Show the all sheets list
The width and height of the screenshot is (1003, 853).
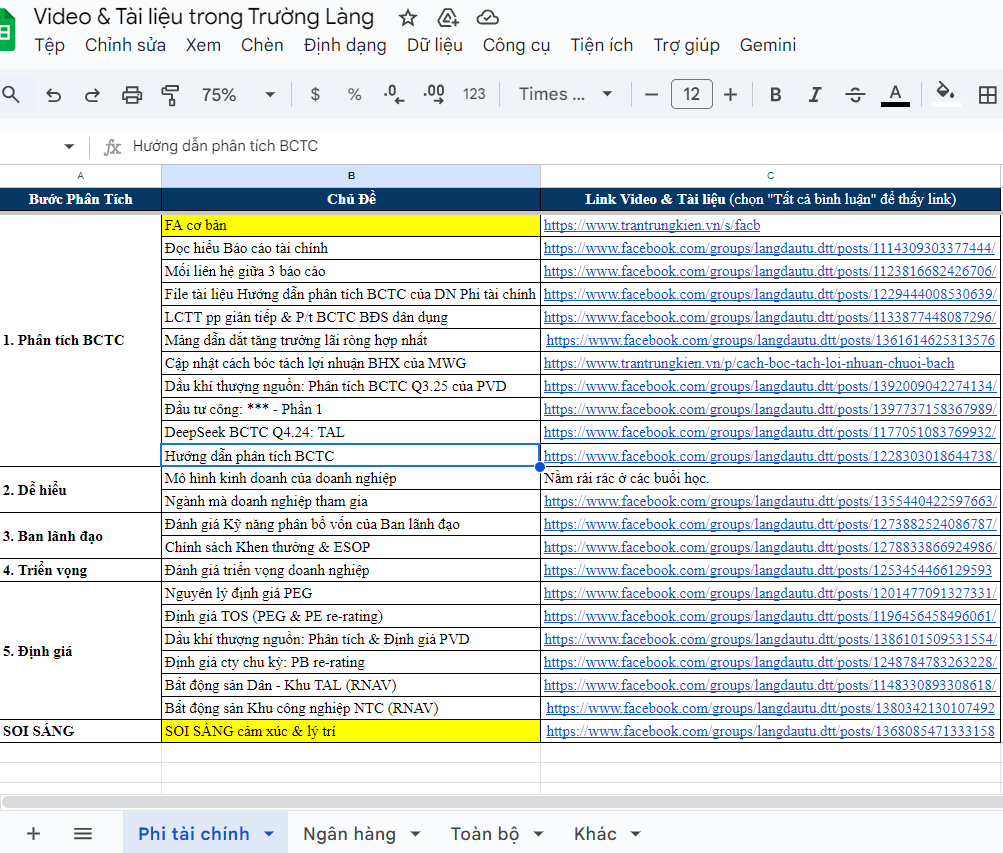[x=83, y=833]
